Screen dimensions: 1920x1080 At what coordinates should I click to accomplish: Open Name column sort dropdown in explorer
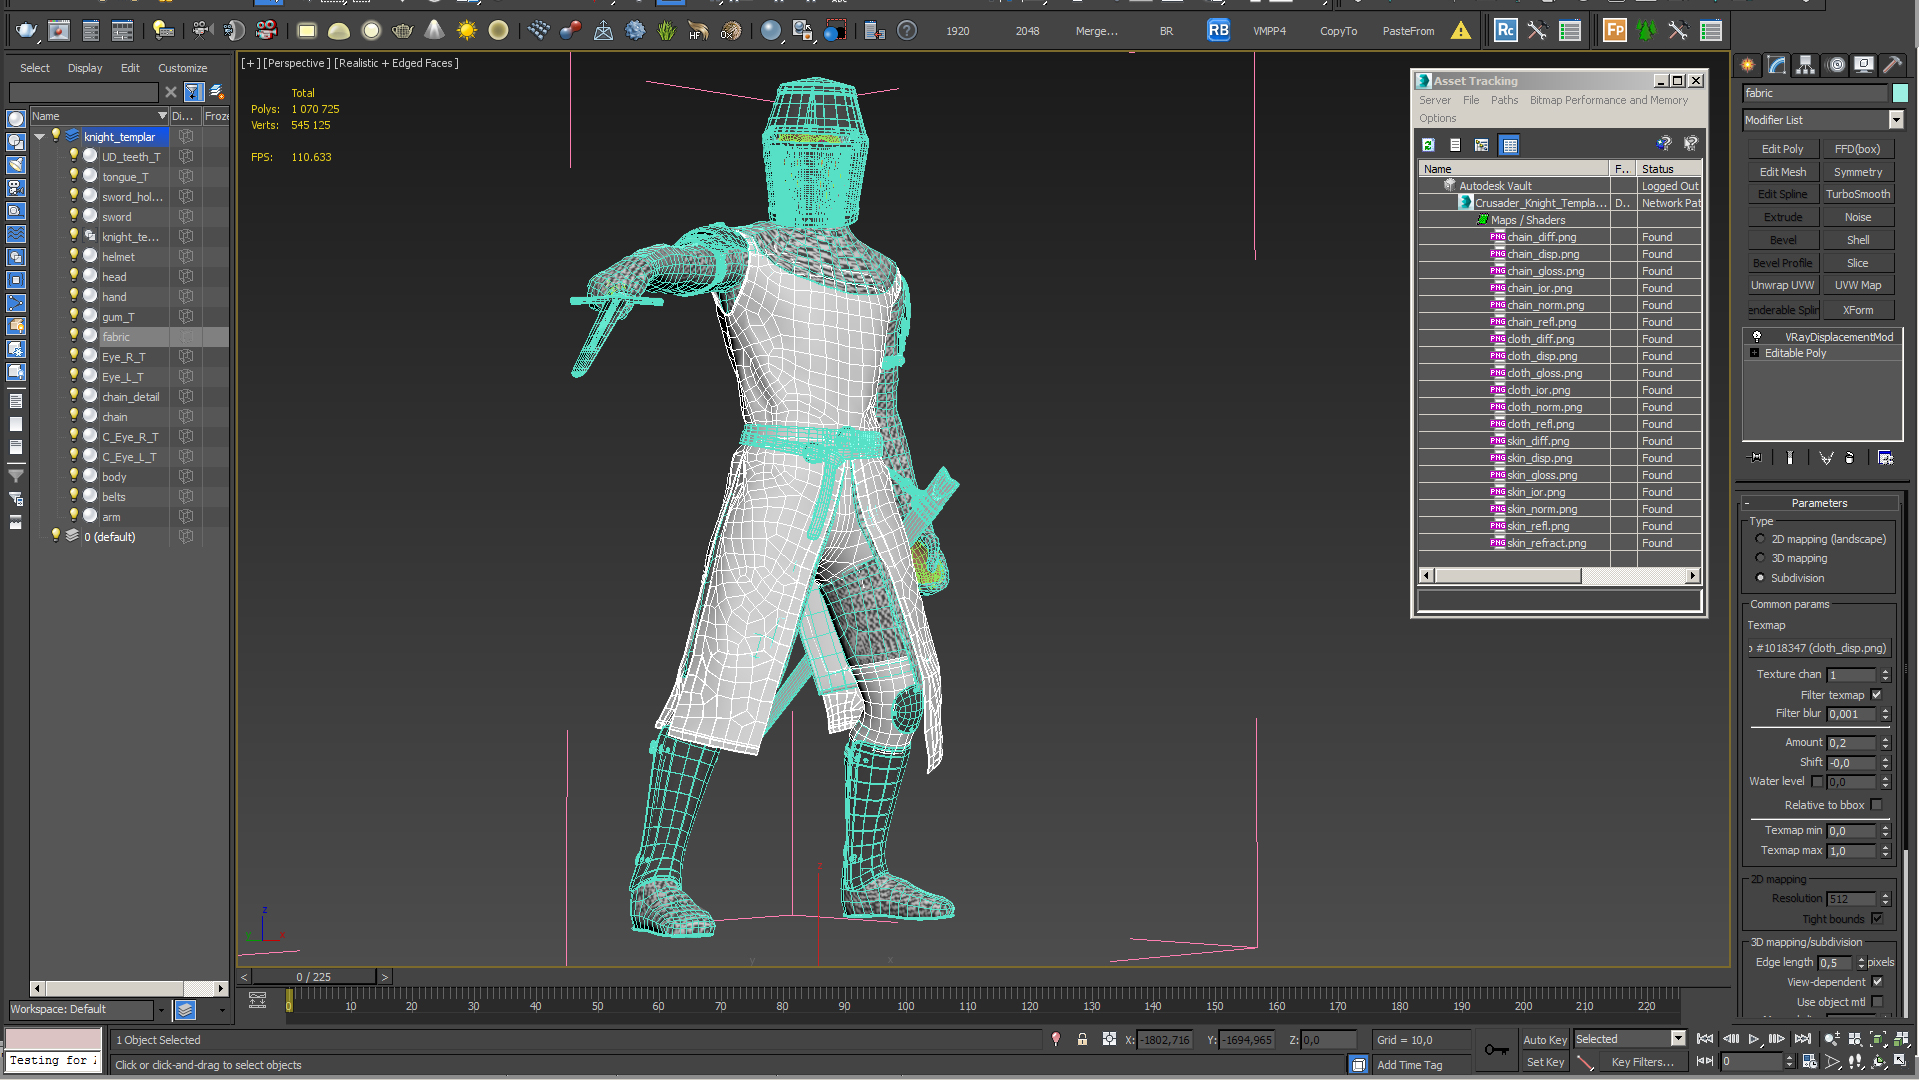[162, 116]
